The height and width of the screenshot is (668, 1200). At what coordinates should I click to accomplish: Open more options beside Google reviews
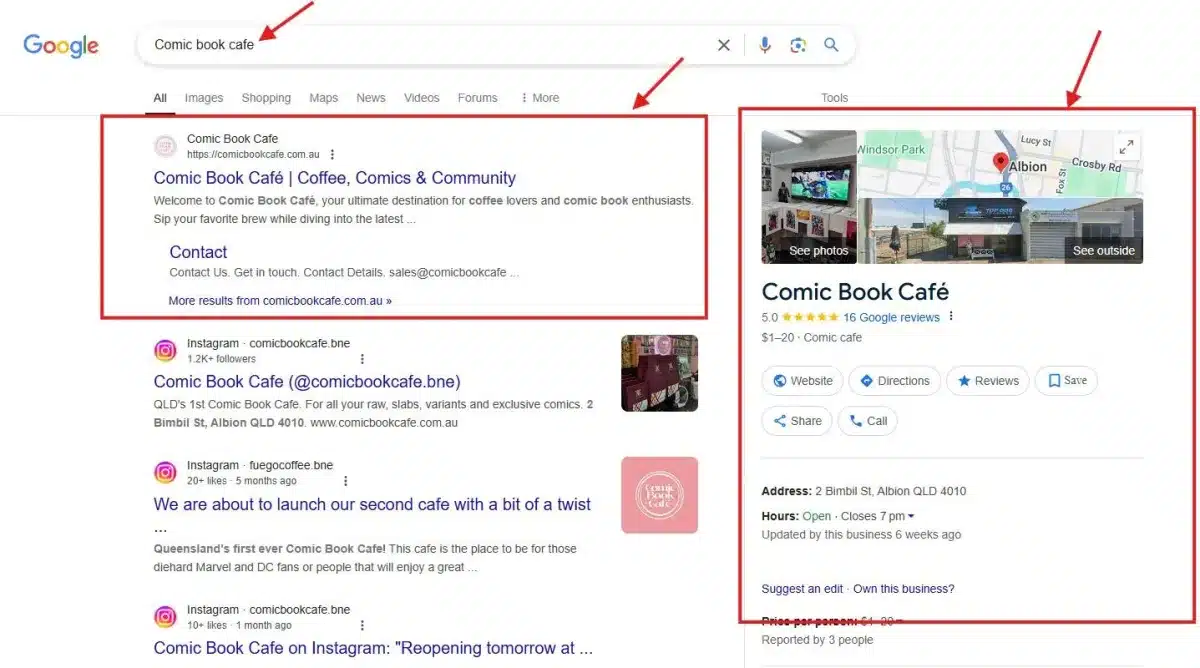[x=950, y=317]
